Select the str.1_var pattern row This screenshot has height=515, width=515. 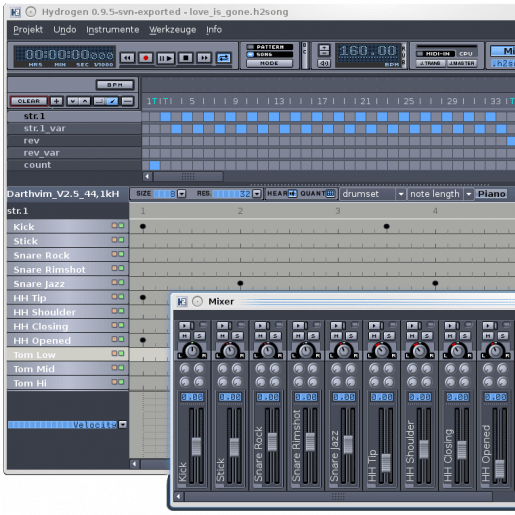point(74,128)
